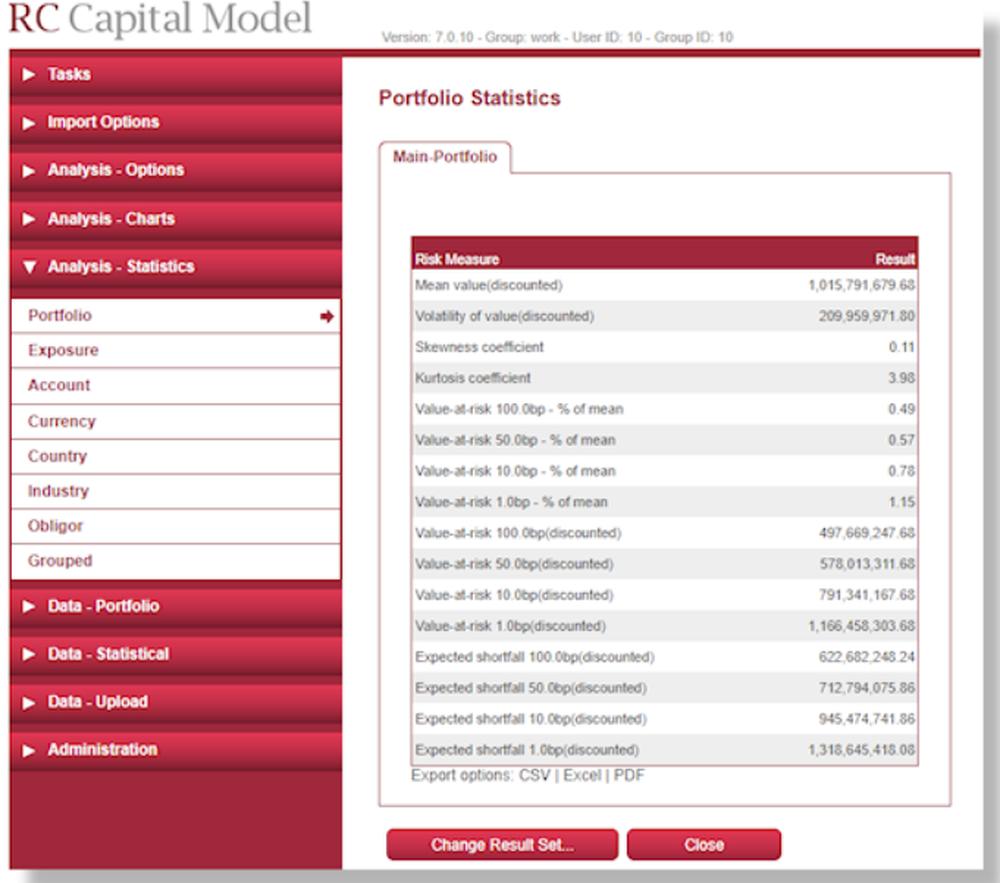The image size is (1000, 883).
Task: Export the table to PDF
Action: 631,775
